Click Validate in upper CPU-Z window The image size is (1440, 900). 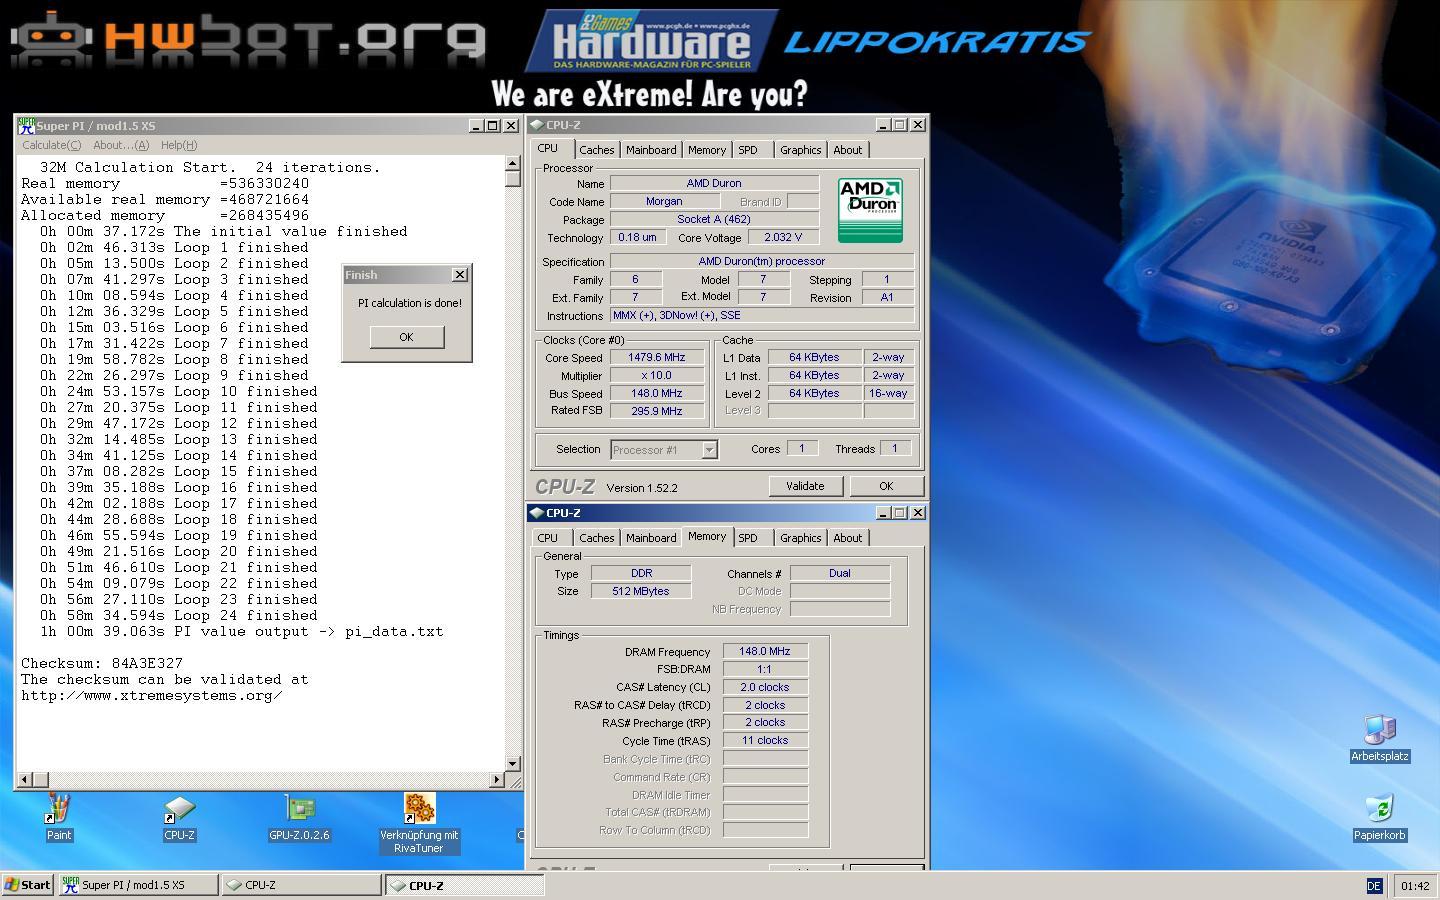pyautogui.click(x=805, y=486)
